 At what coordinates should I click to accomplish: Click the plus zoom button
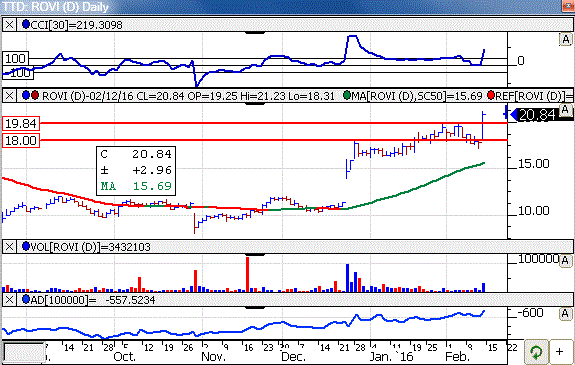coord(560,352)
